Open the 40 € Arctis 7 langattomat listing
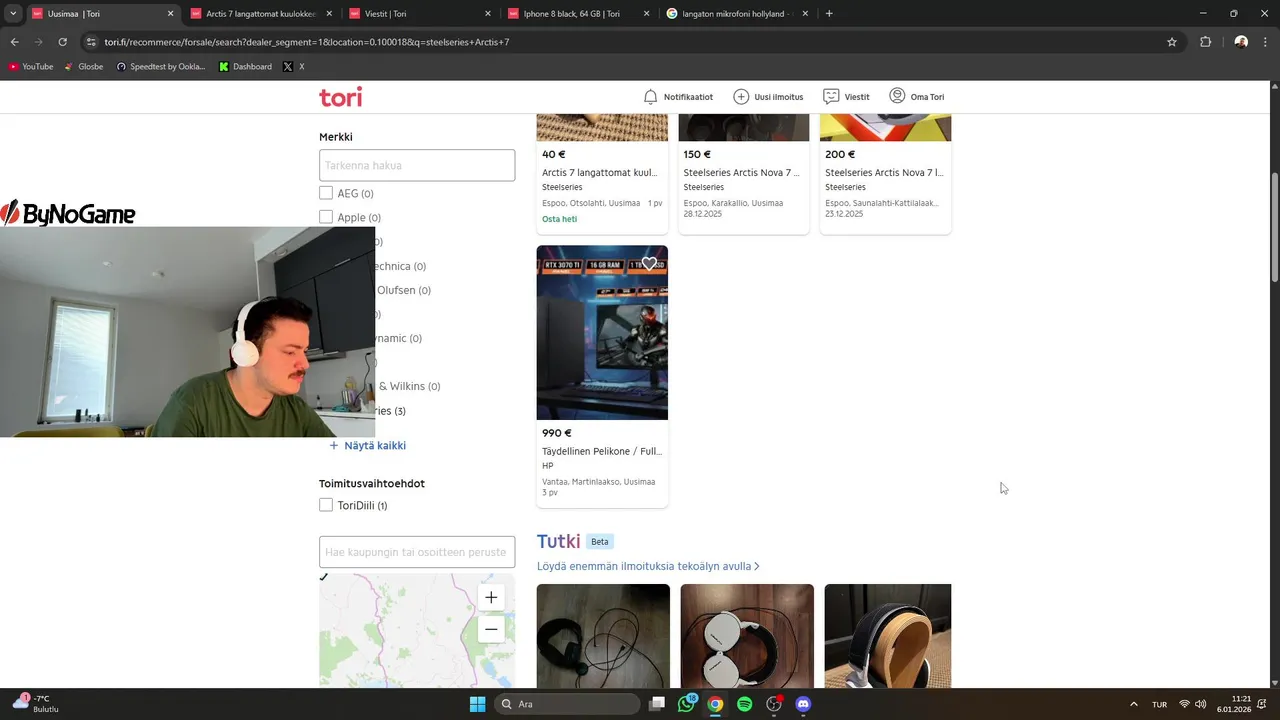The height and width of the screenshot is (720, 1280). 600,173
